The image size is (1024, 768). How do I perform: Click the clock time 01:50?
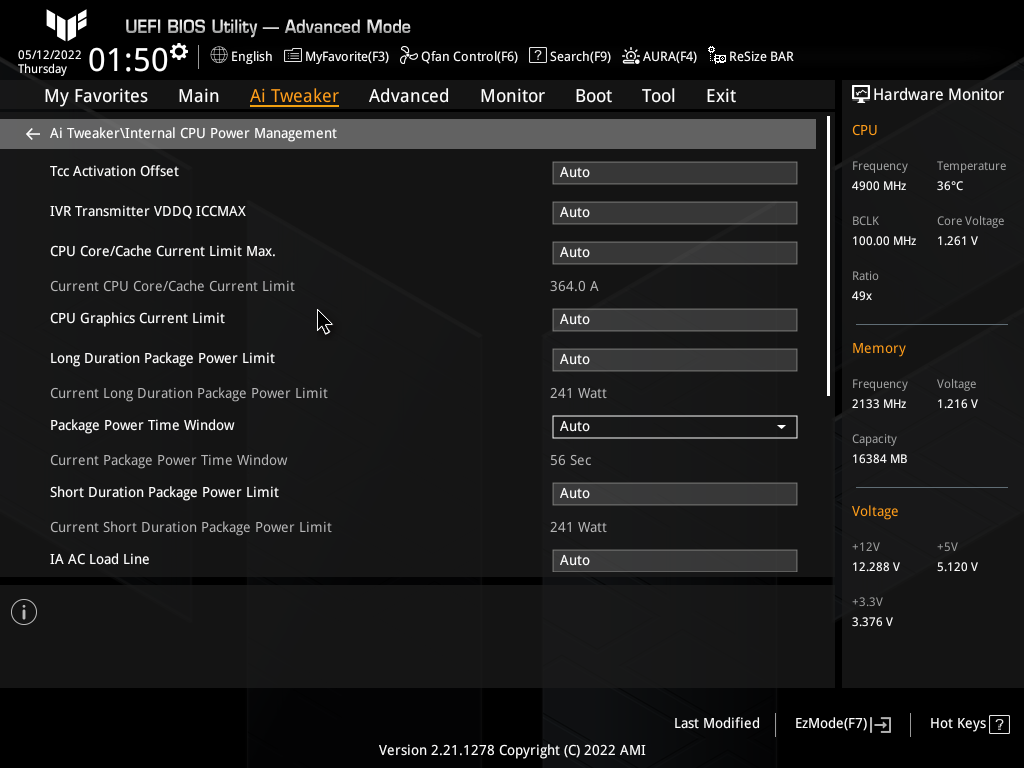point(129,59)
